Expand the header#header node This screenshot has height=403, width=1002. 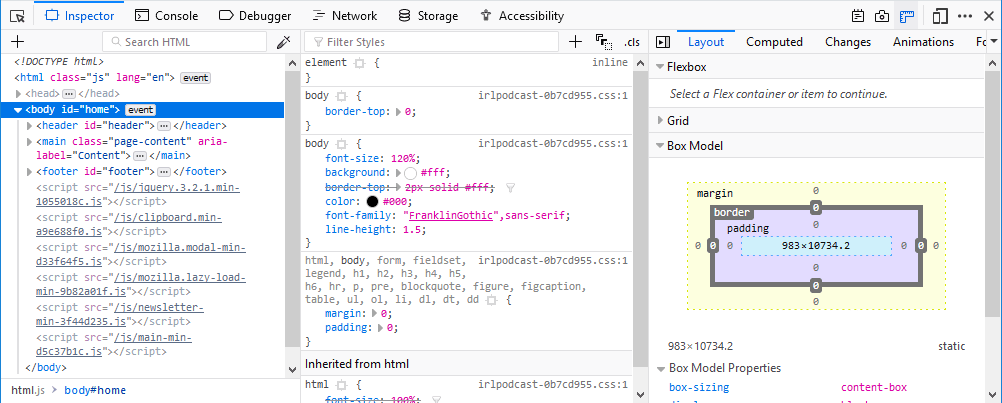coord(29,126)
